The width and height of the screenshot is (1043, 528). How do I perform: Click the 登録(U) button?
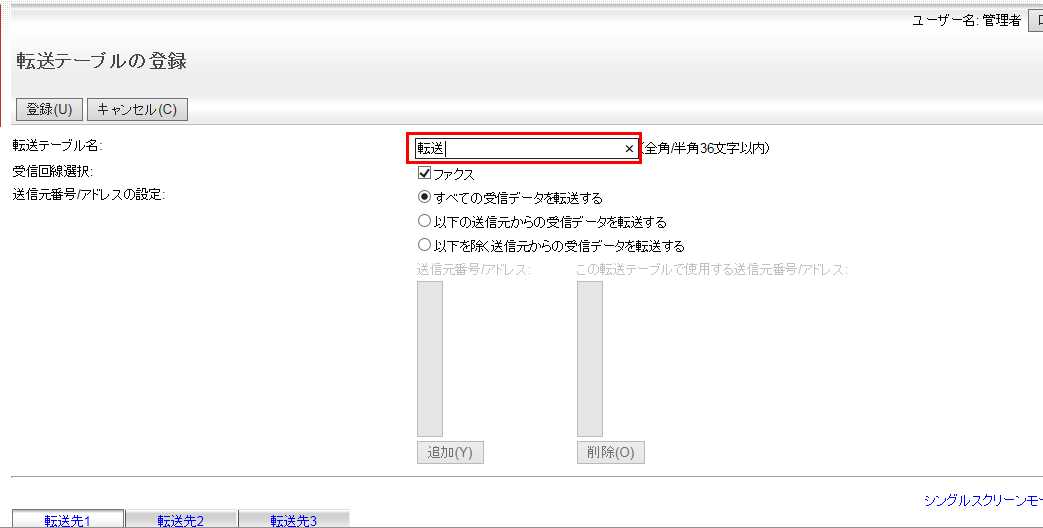click(49, 109)
